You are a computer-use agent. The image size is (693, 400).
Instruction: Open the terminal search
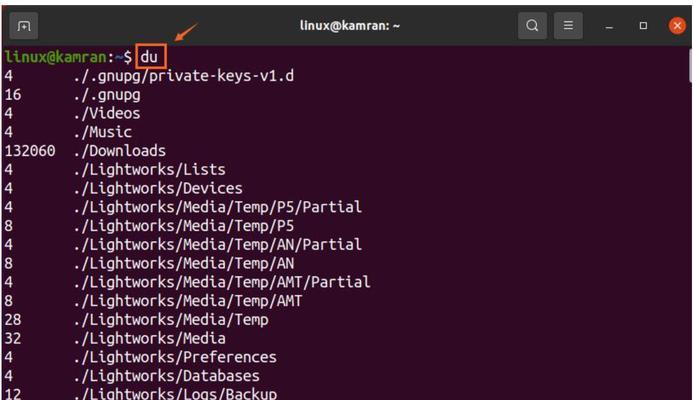[532, 26]
